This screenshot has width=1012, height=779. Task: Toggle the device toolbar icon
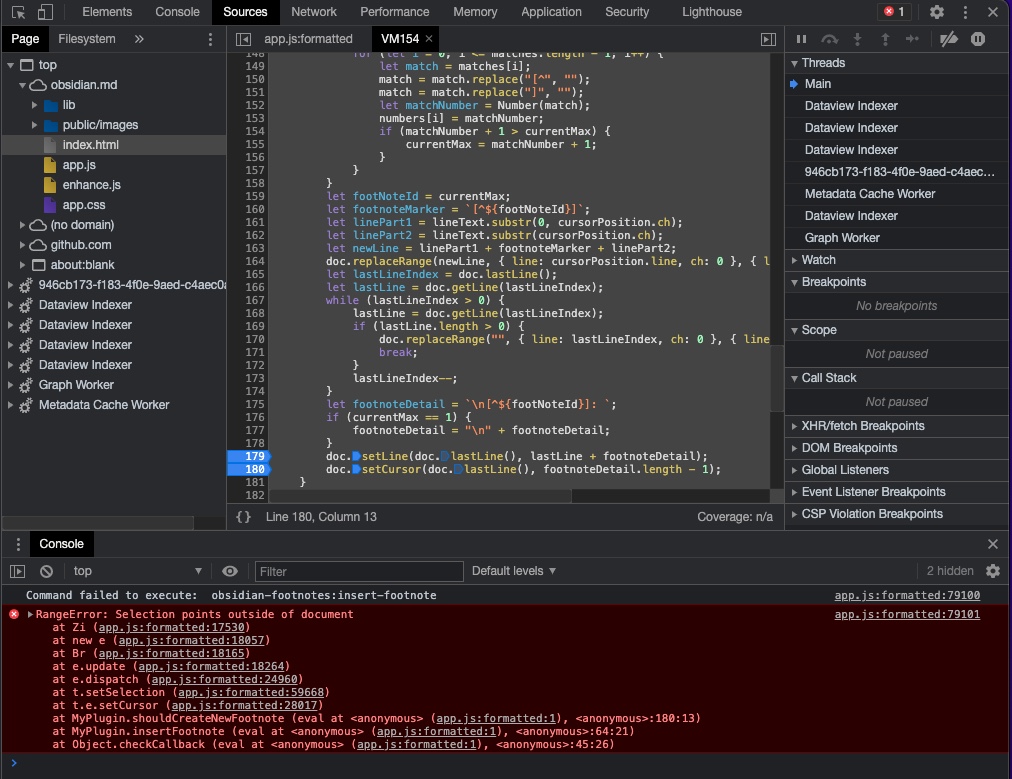pos(45,12)
